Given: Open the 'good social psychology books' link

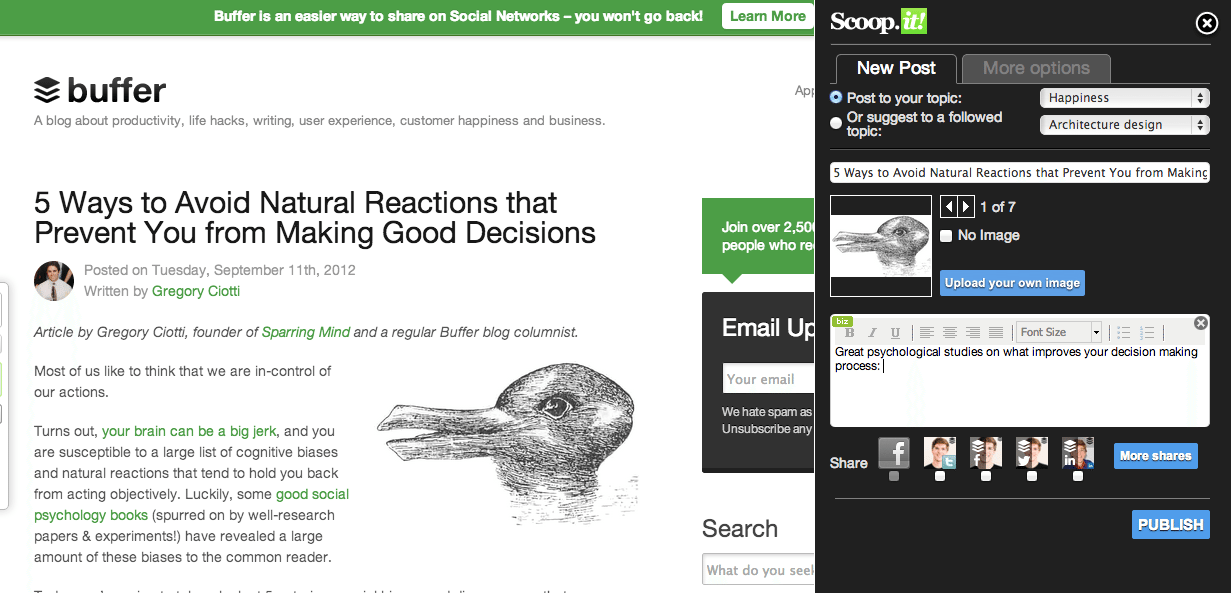Looking at the screenshot, I should point(191,505).
